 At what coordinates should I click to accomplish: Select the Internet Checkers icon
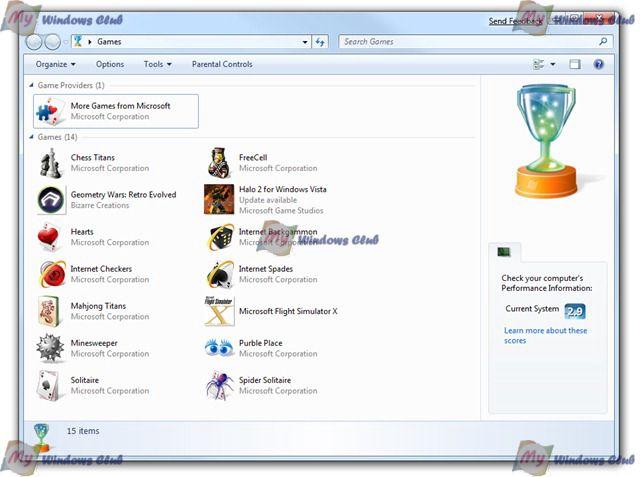click(52, 273)
